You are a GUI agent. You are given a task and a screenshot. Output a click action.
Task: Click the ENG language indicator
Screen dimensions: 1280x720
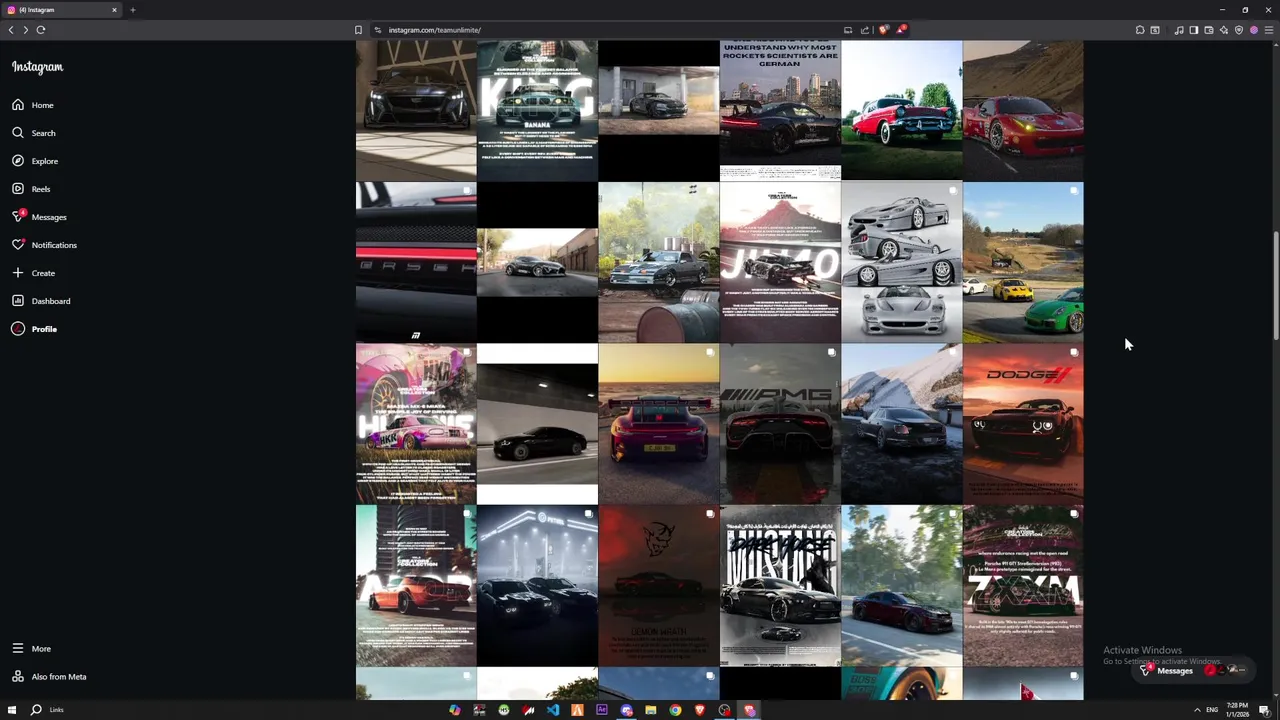pos(1212,710)
